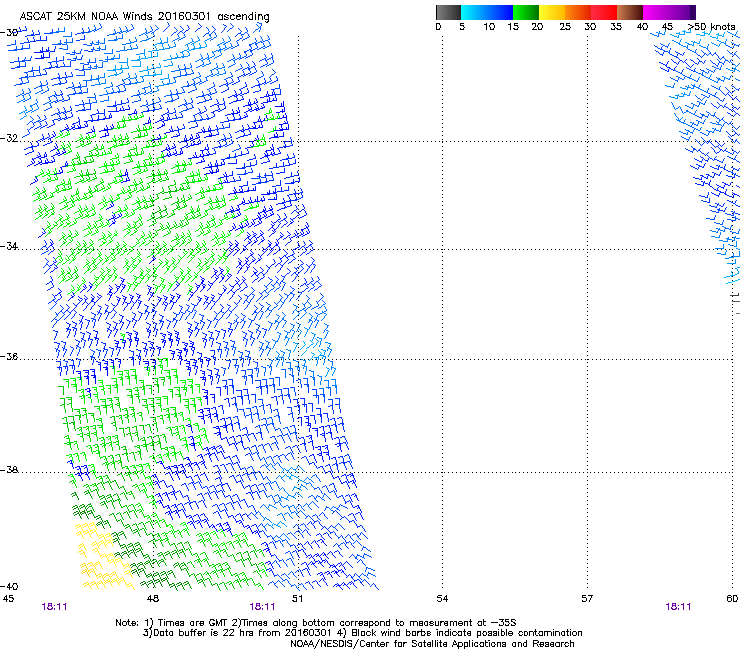Click the '-40' latitude axis label

point(9,586)
